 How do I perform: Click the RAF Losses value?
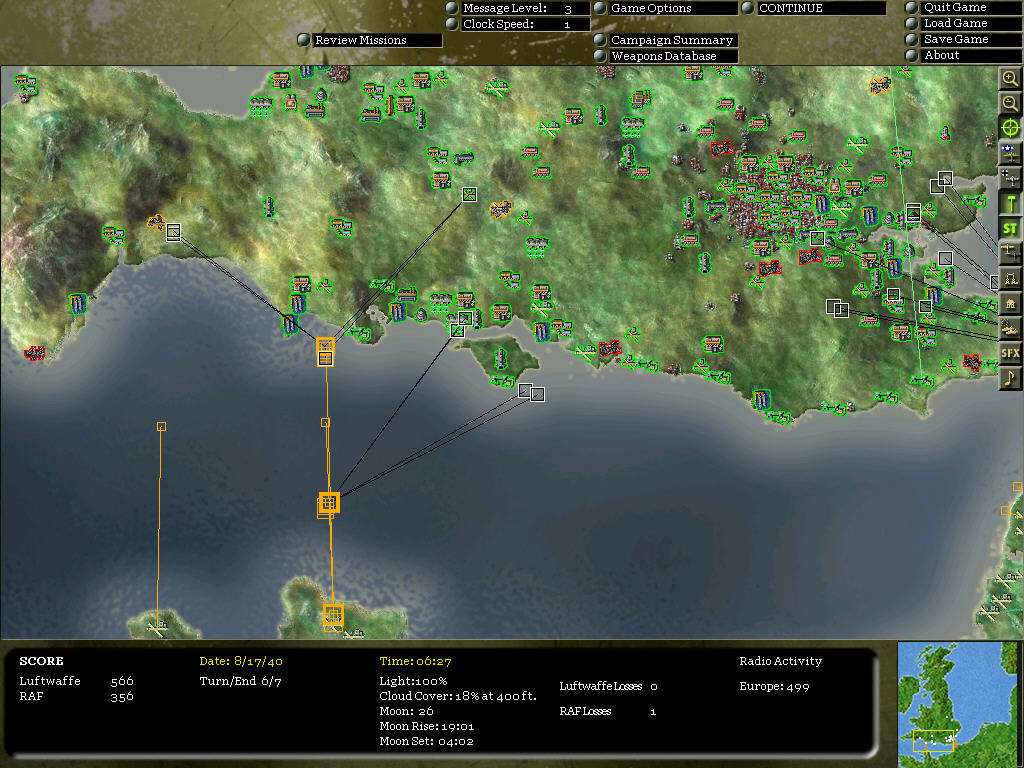pyautogui.click(x=653, y=712)
